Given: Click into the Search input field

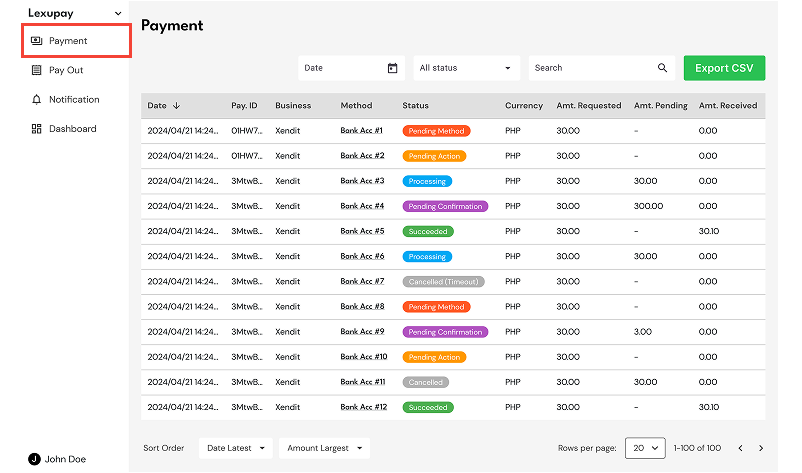Looking at the screenshot, I should click(x=593, y=68).
